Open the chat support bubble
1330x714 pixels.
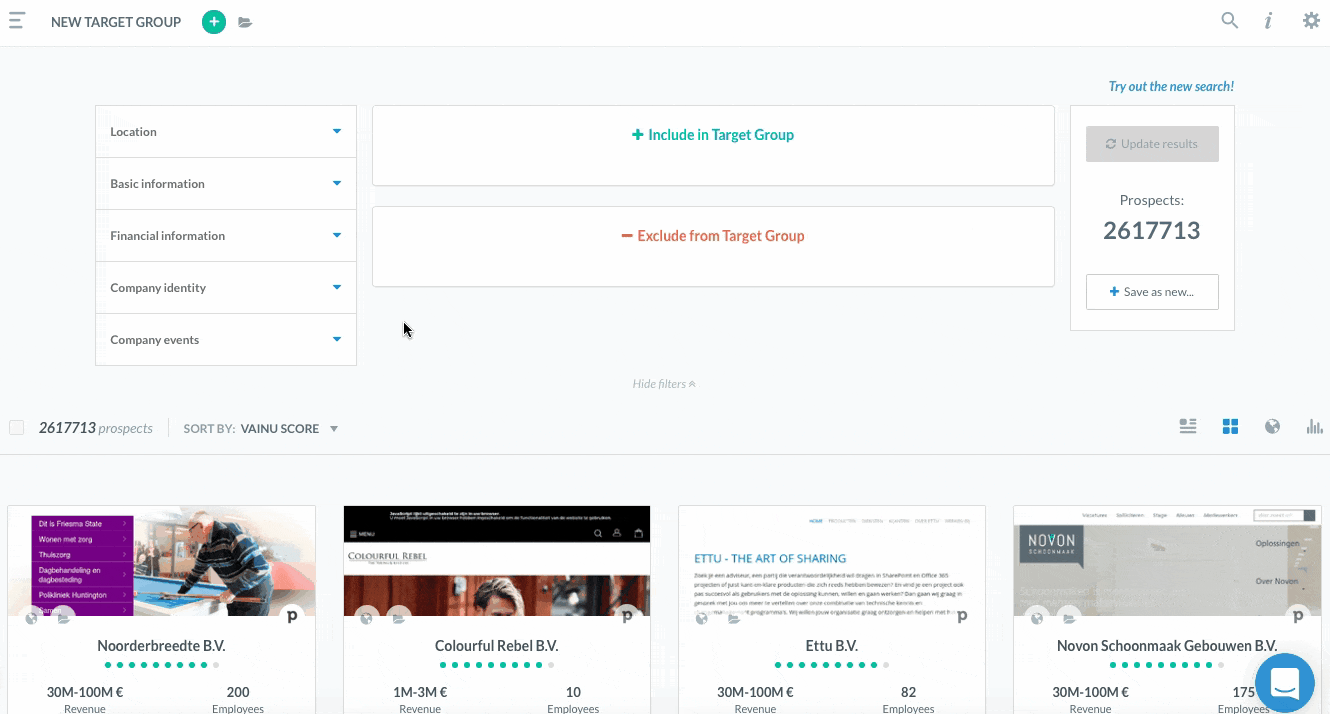click(x=1284, y=683)
